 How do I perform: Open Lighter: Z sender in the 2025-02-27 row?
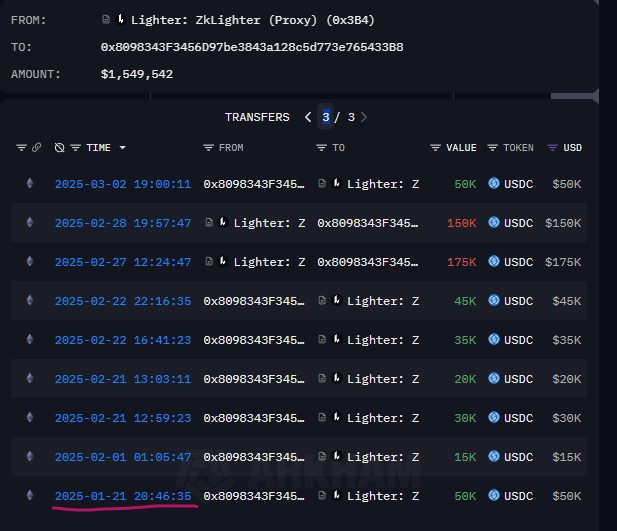270,262
